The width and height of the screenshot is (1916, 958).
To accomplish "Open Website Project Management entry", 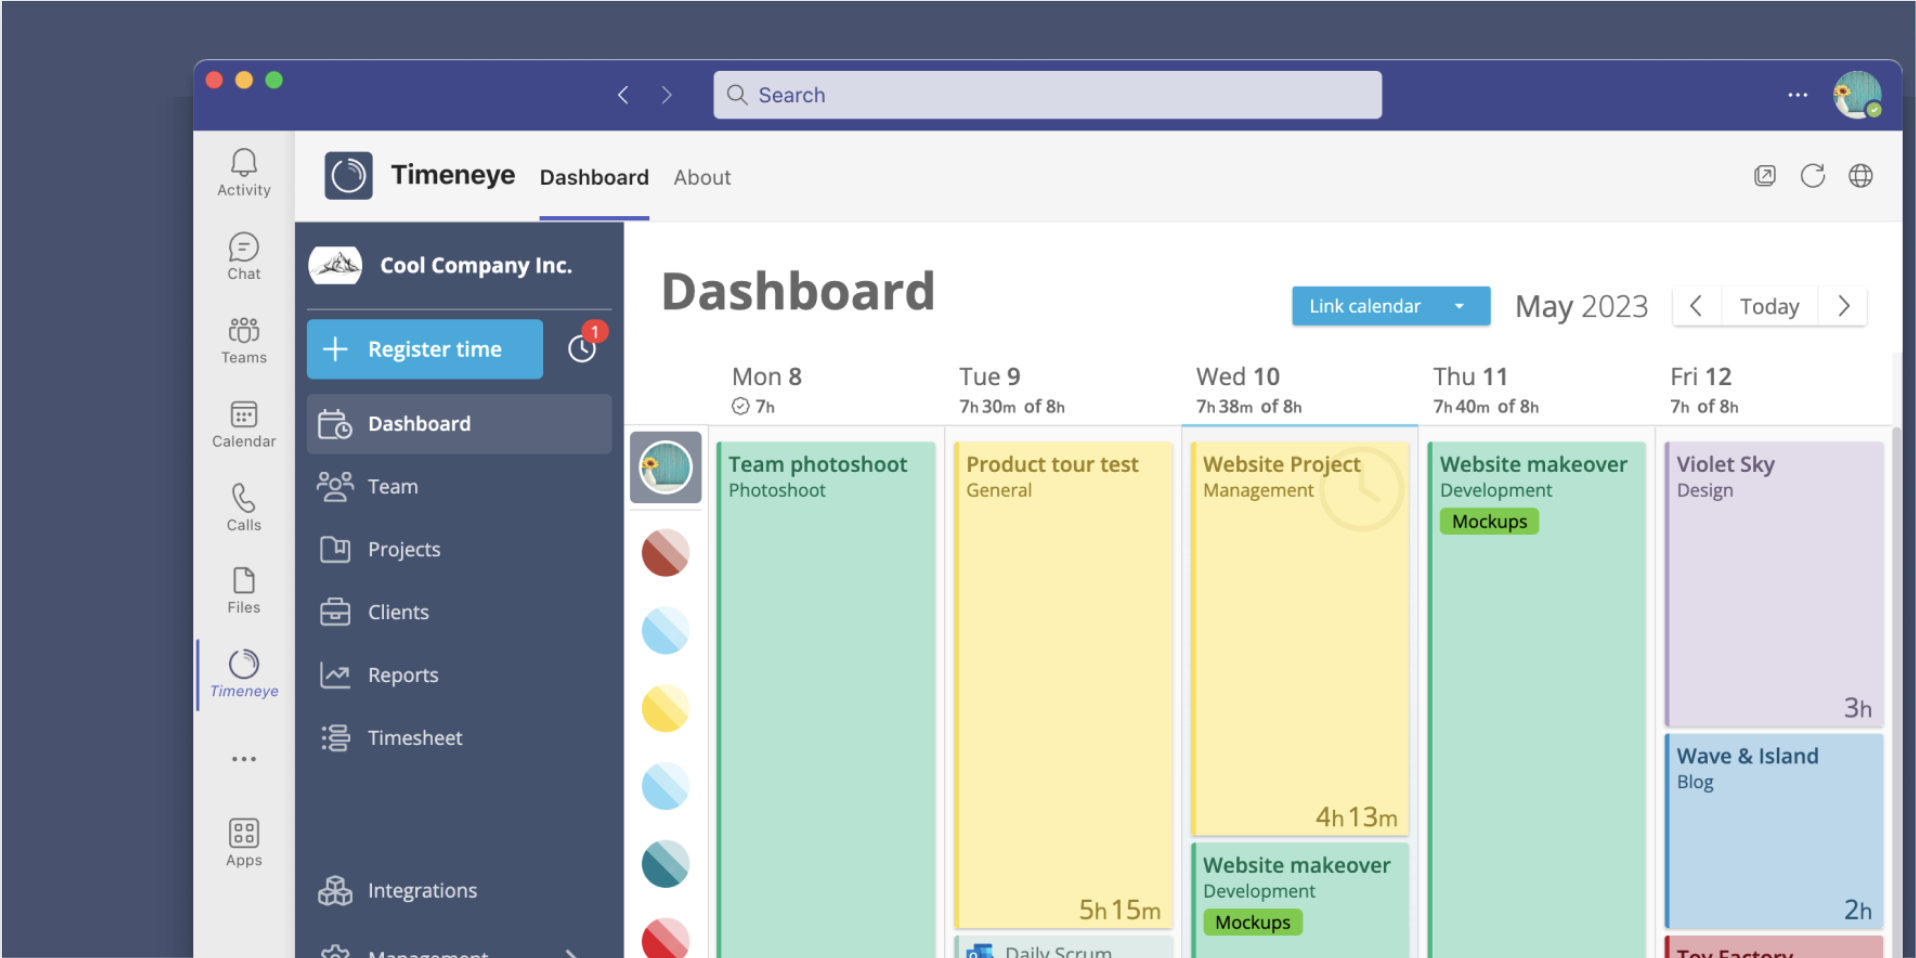I will click(x=1300, y=639).
